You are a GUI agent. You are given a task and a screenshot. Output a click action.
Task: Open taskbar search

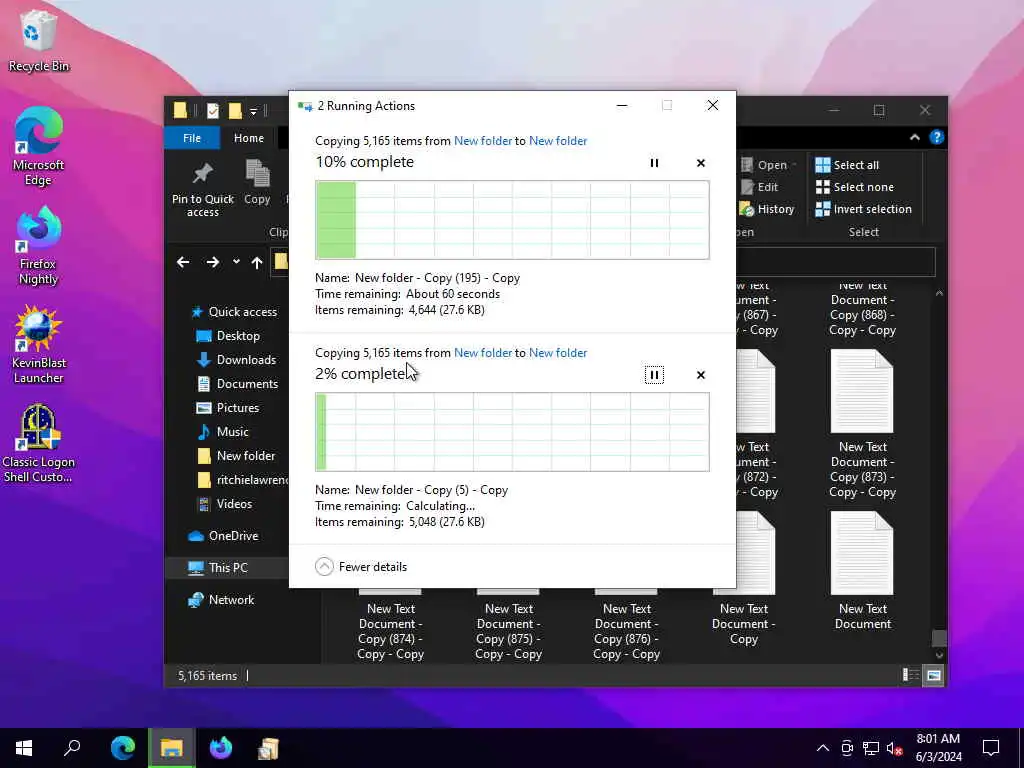coord(72,748)
